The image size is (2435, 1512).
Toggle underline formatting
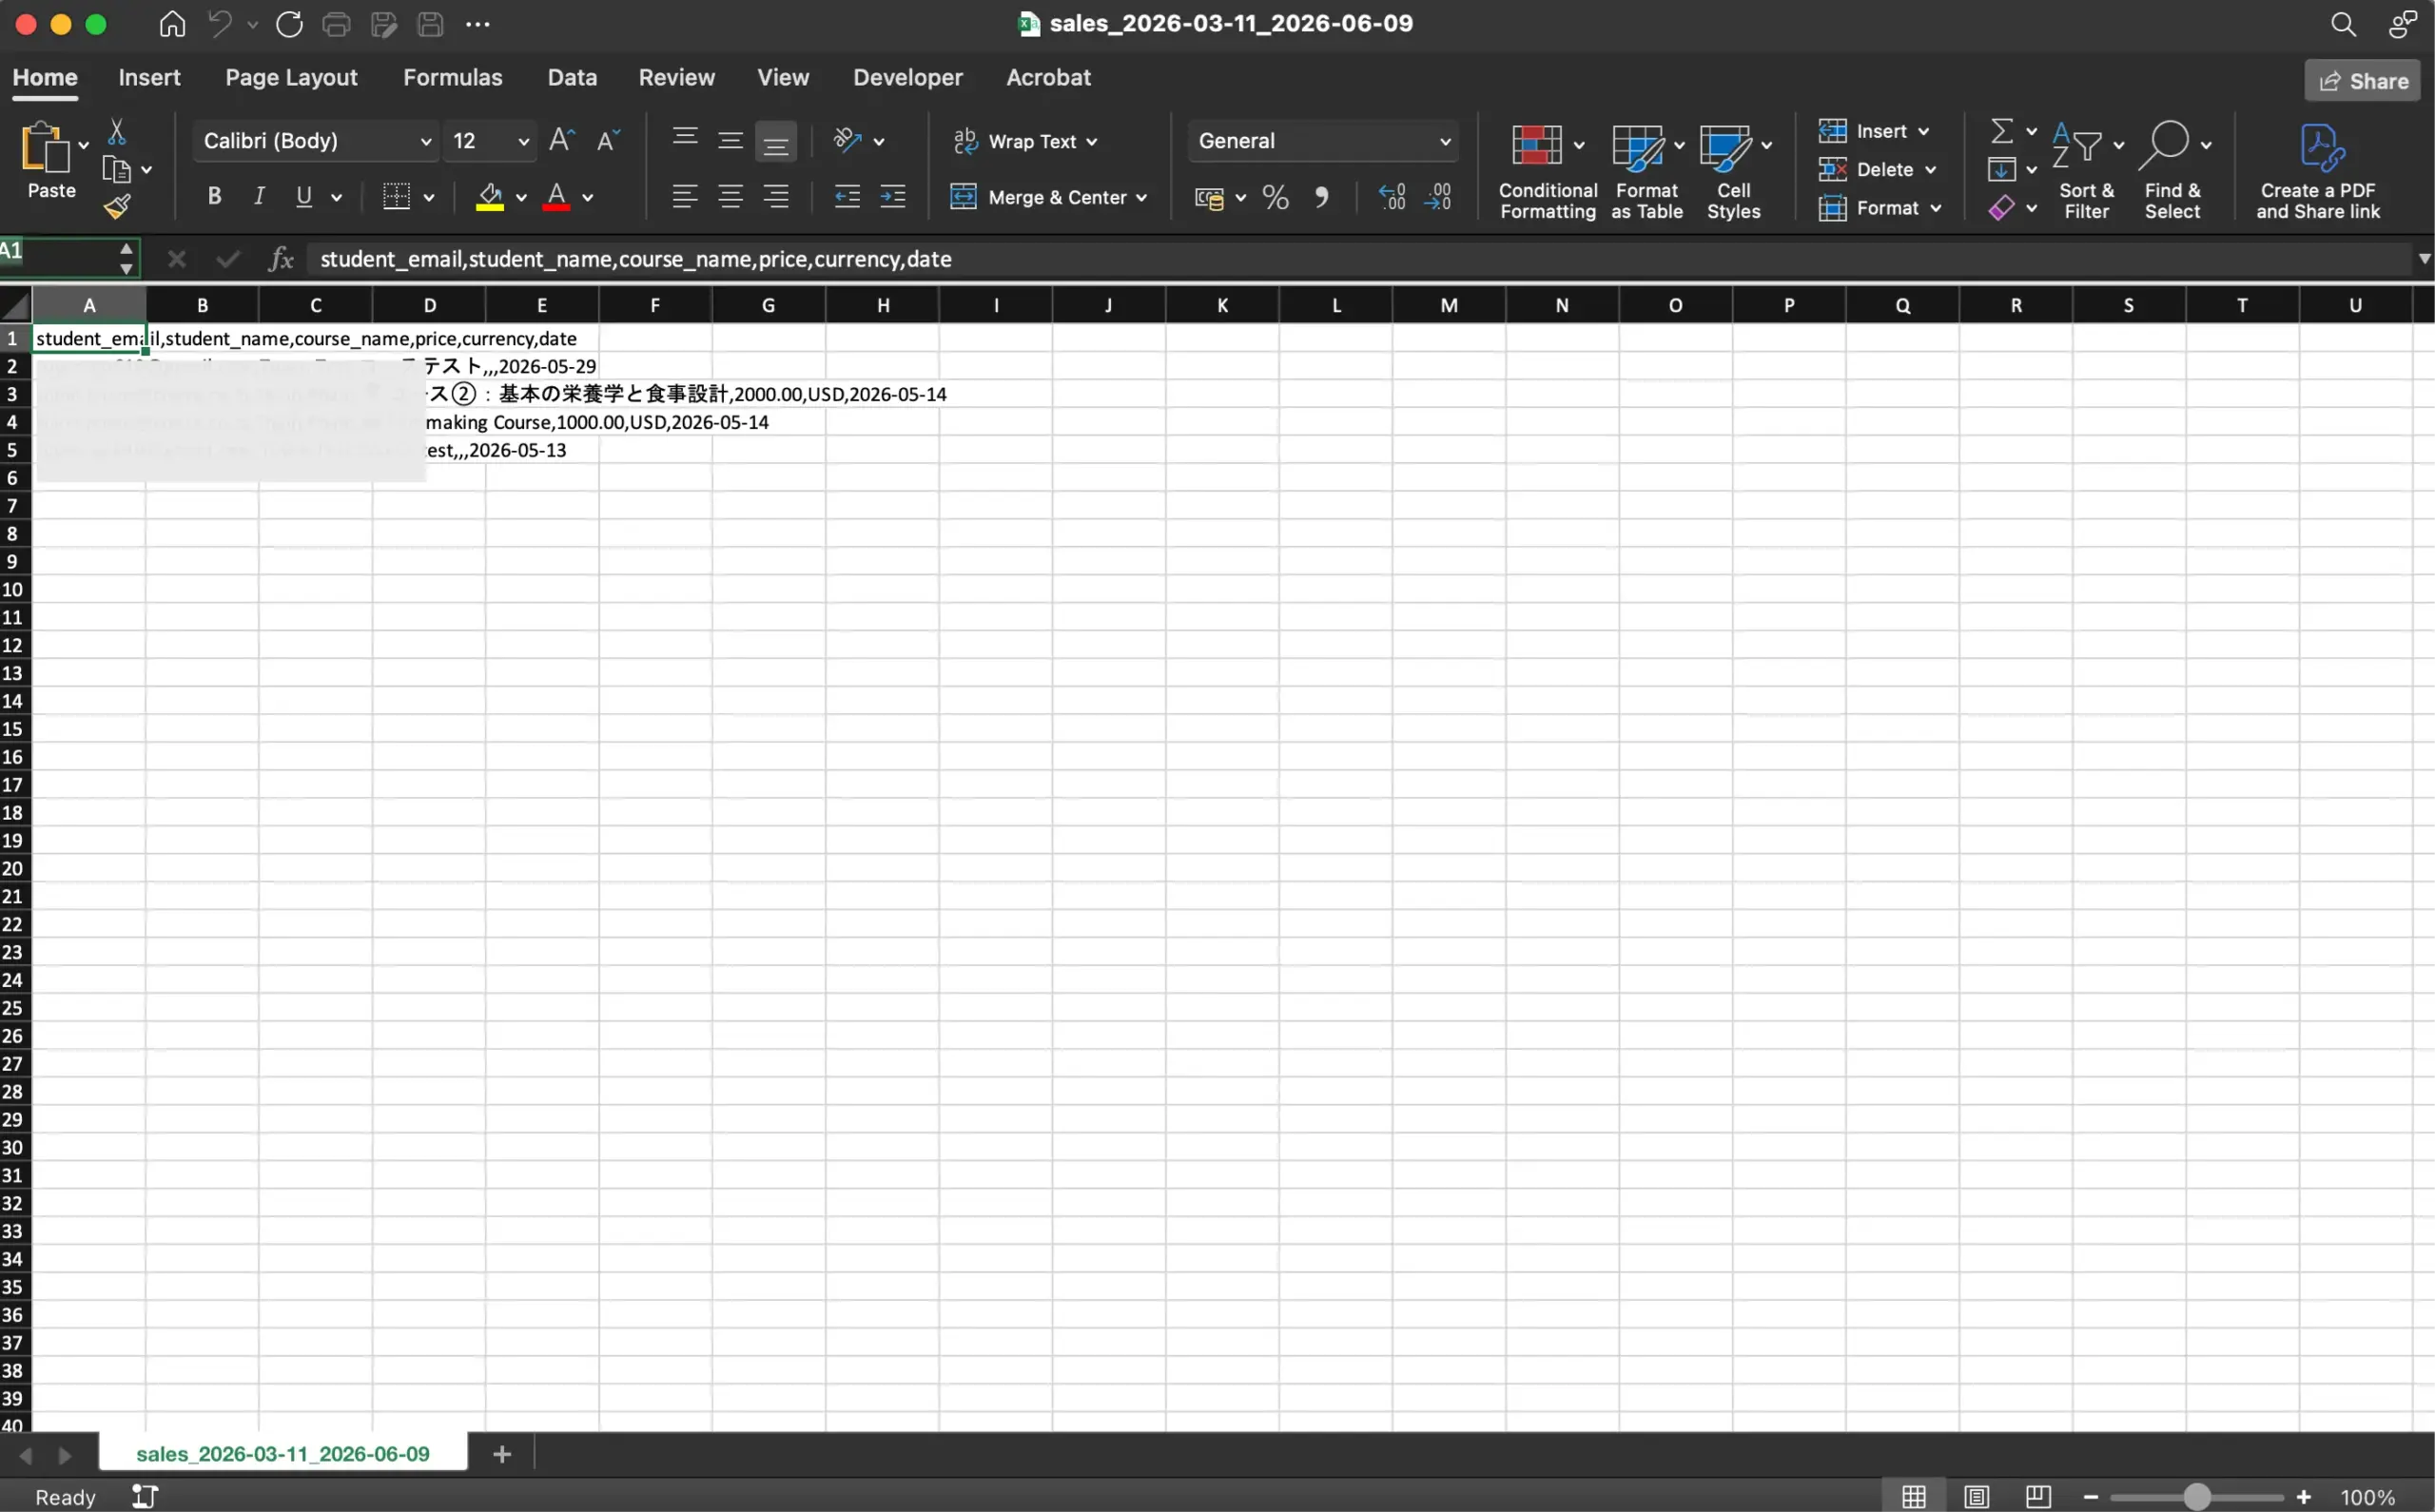pyautogui.click(x=304, y=197)
